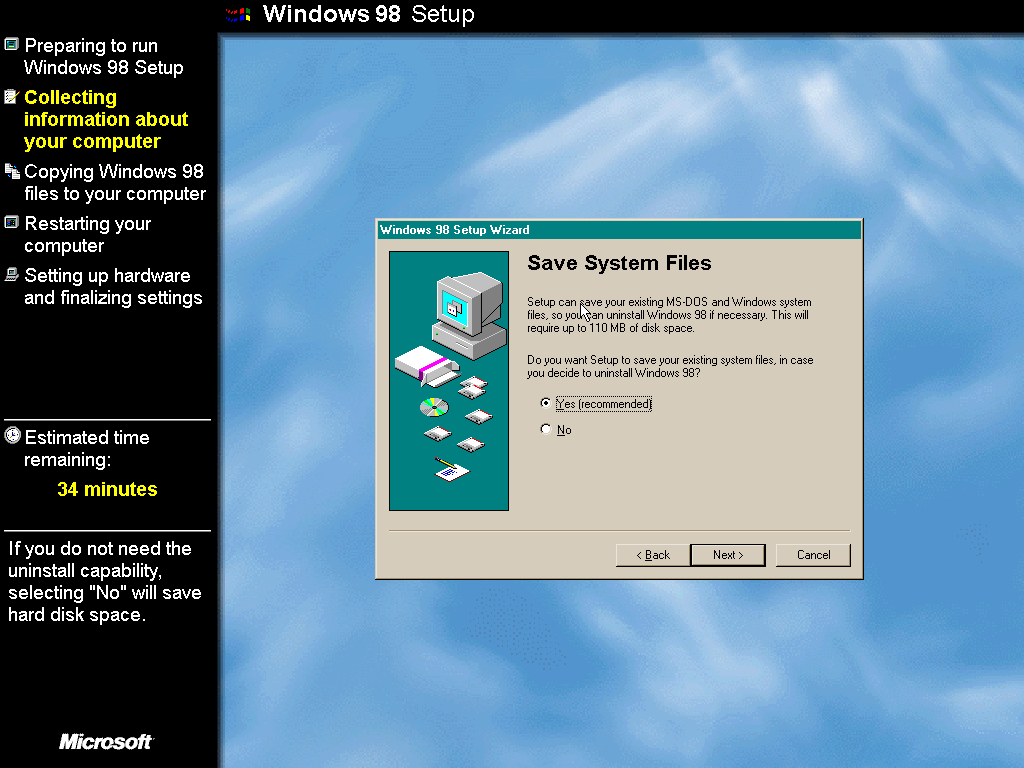
Task: Click the CD disc in the wizard illustration
Action: pos(434,408)
